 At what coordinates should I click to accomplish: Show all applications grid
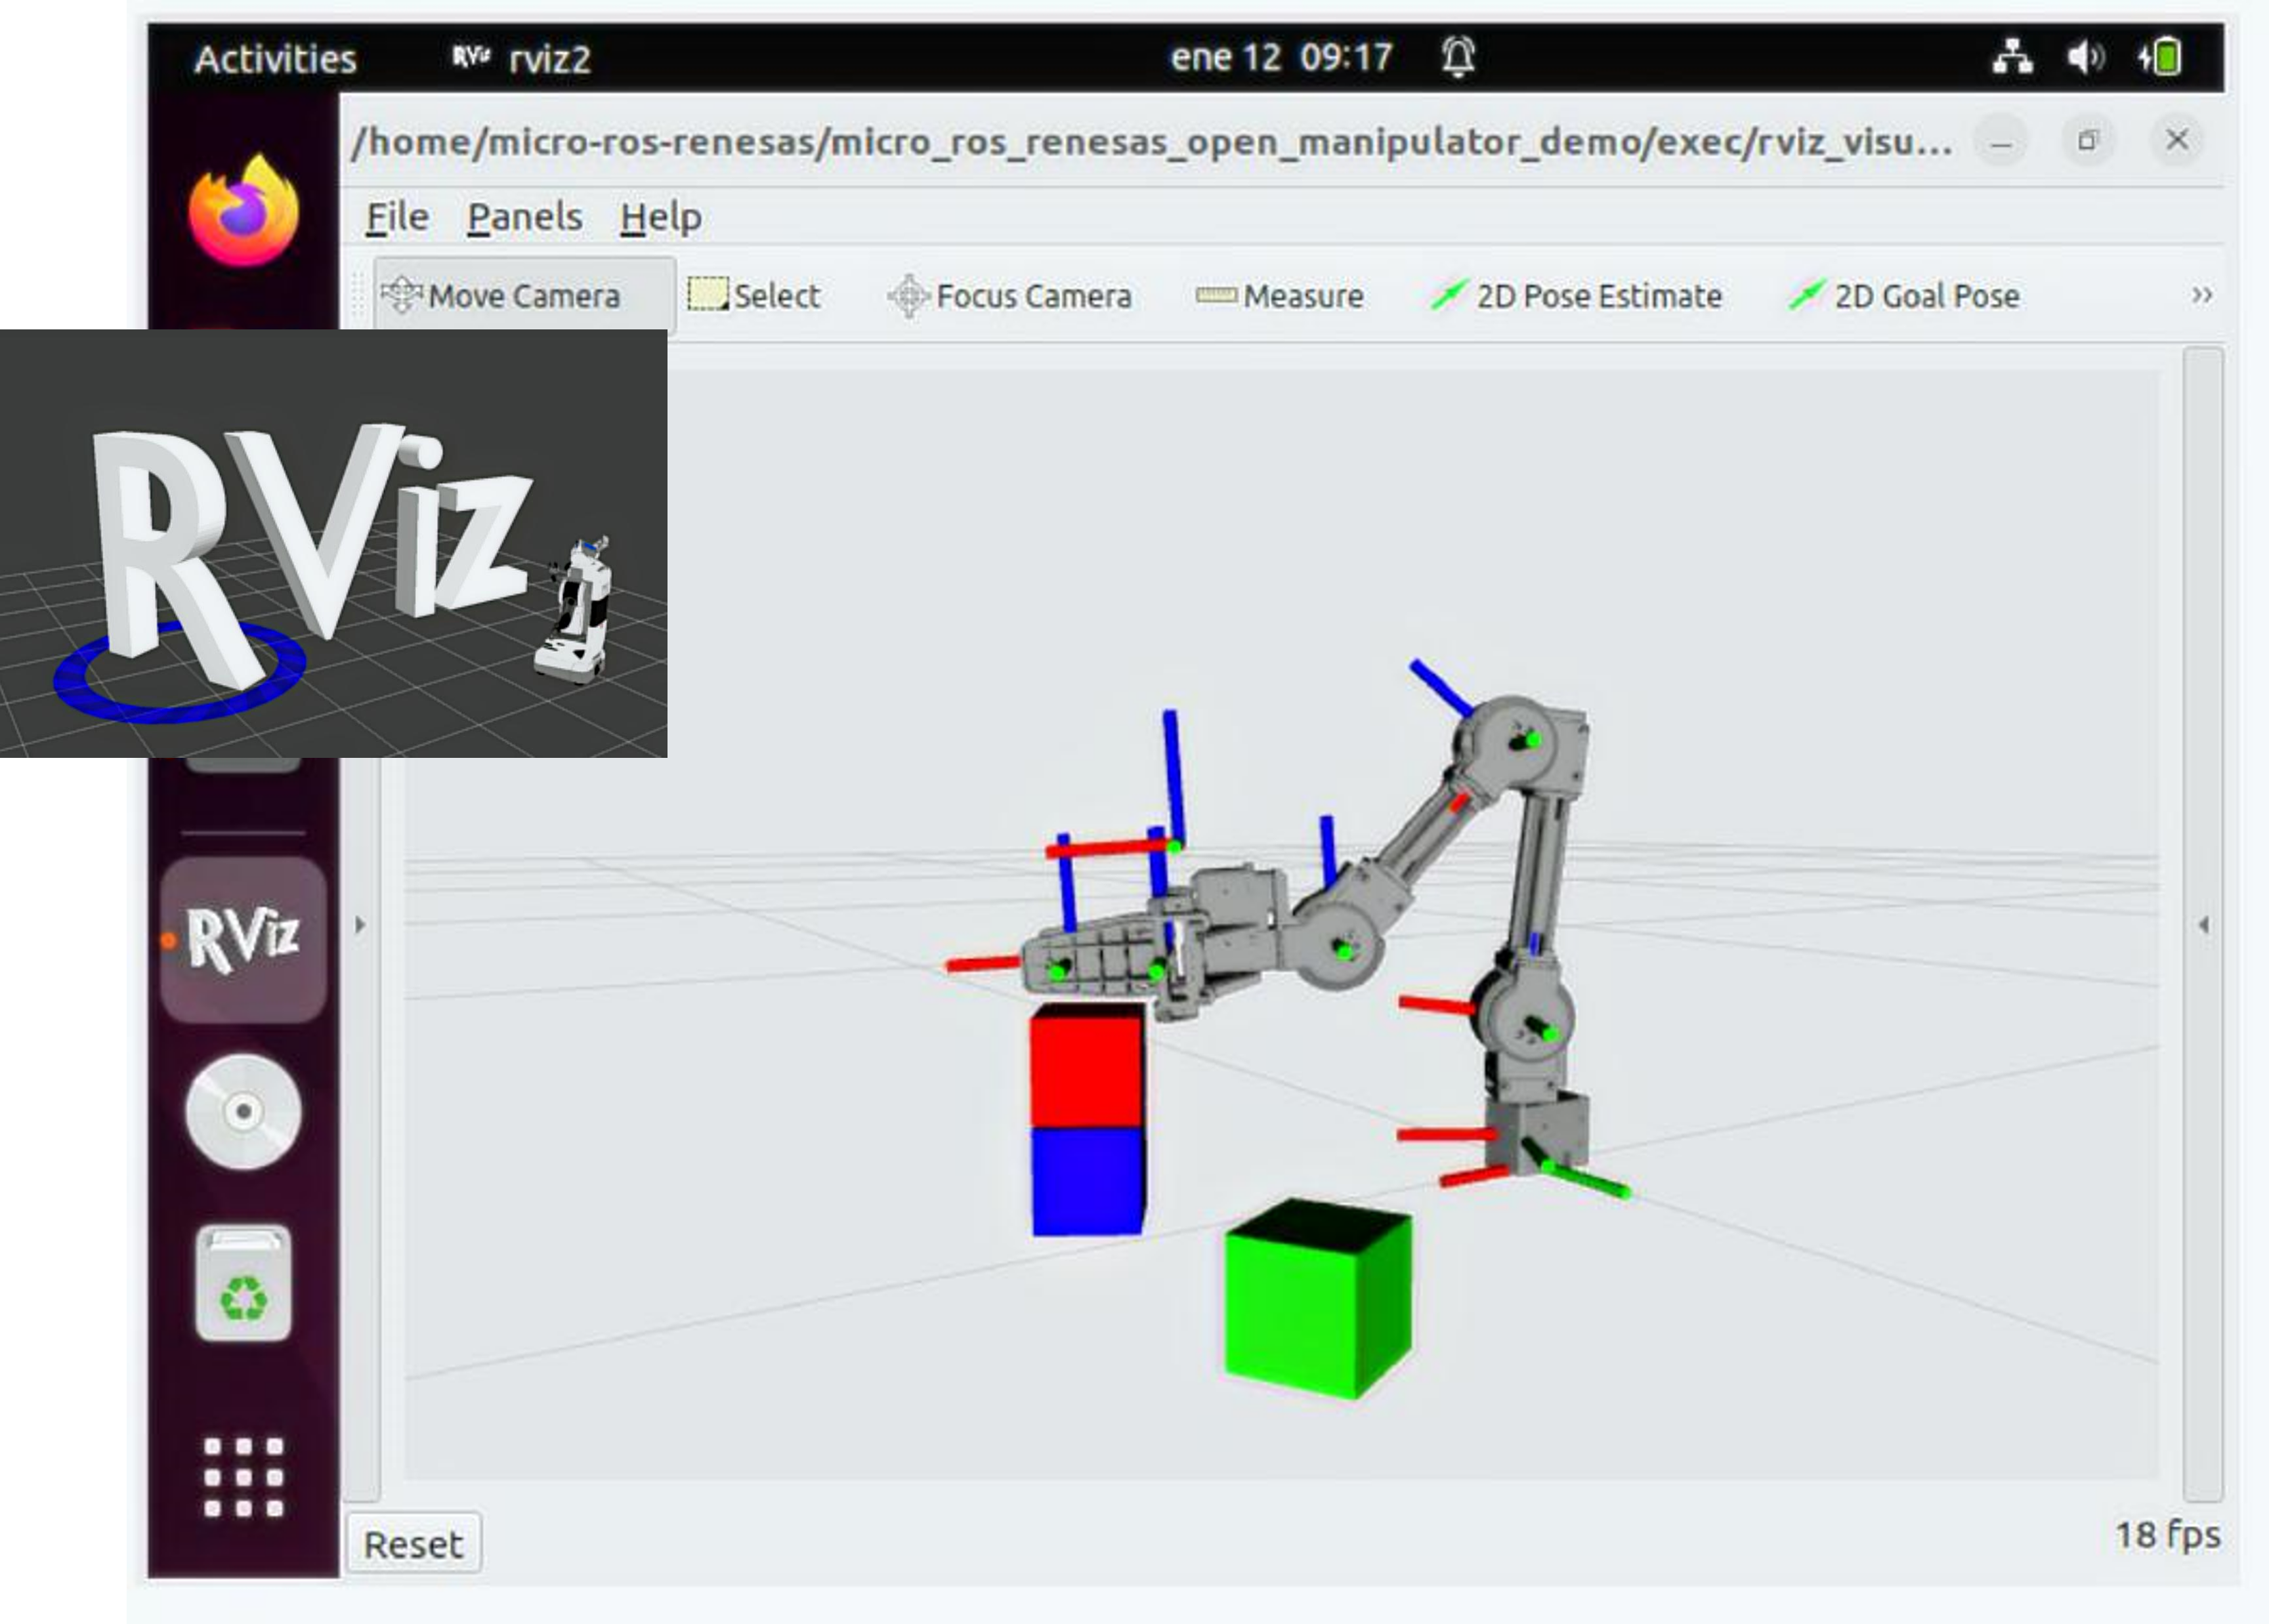[x=243, y=1477]
